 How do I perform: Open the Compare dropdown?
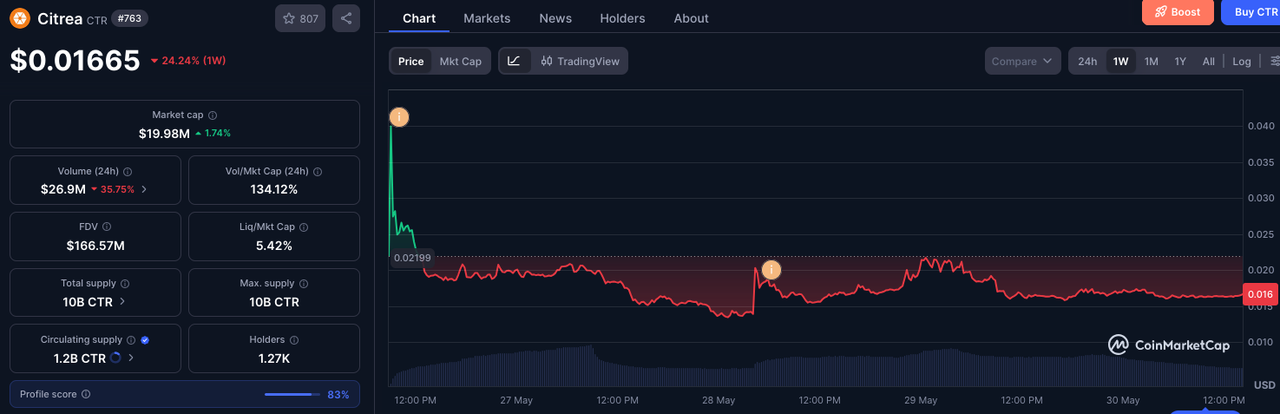click(1022, 61)
